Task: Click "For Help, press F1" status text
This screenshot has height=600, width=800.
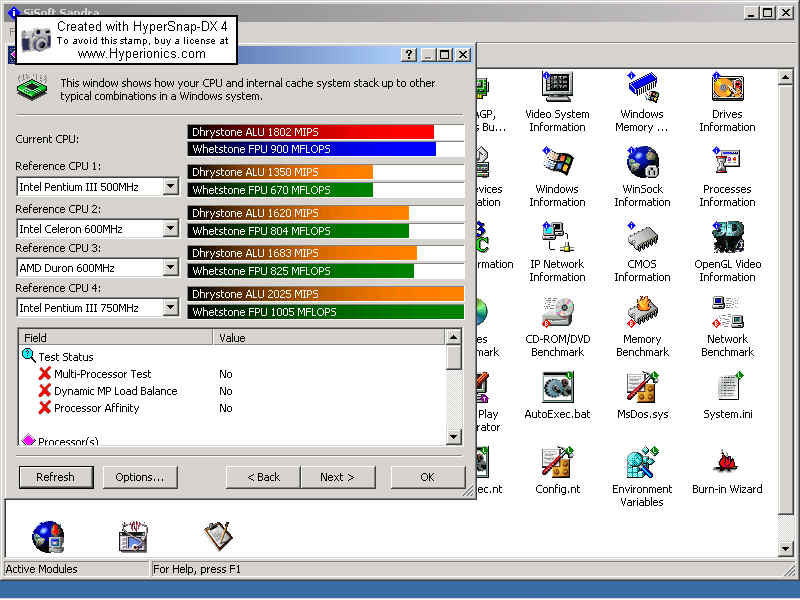Action: point(197,569)
